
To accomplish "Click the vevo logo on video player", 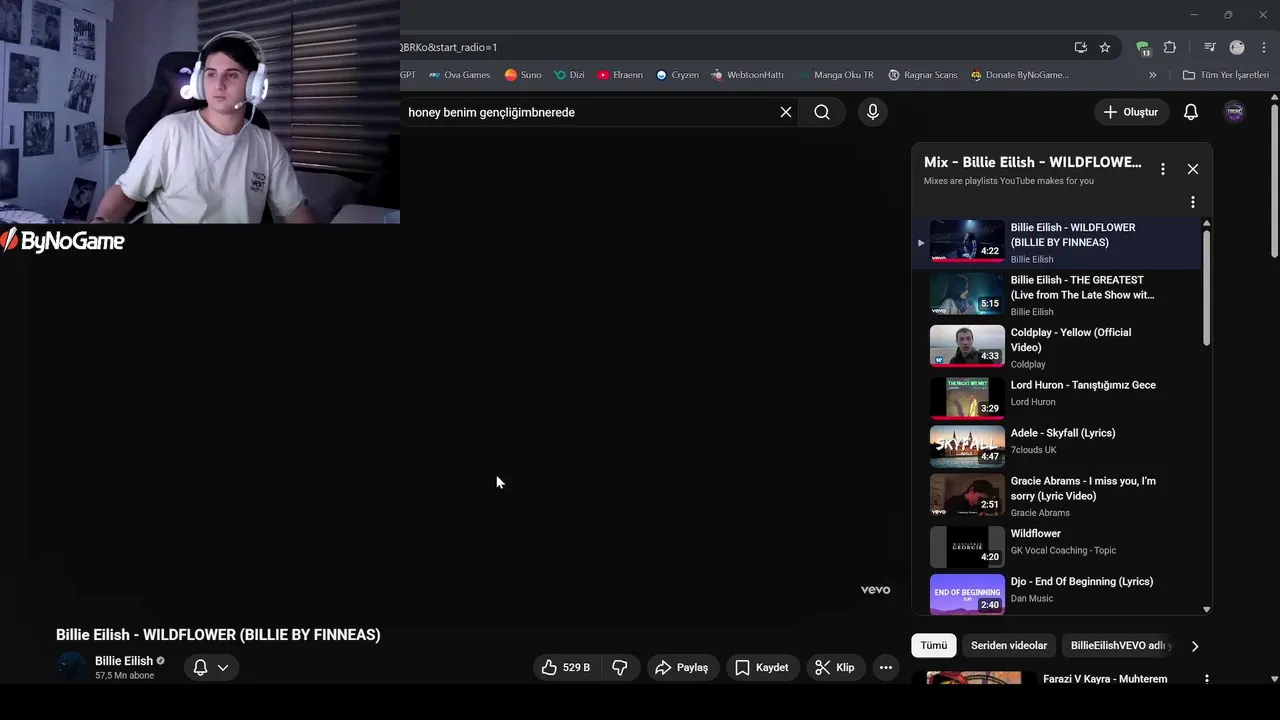I will point(875,590).
